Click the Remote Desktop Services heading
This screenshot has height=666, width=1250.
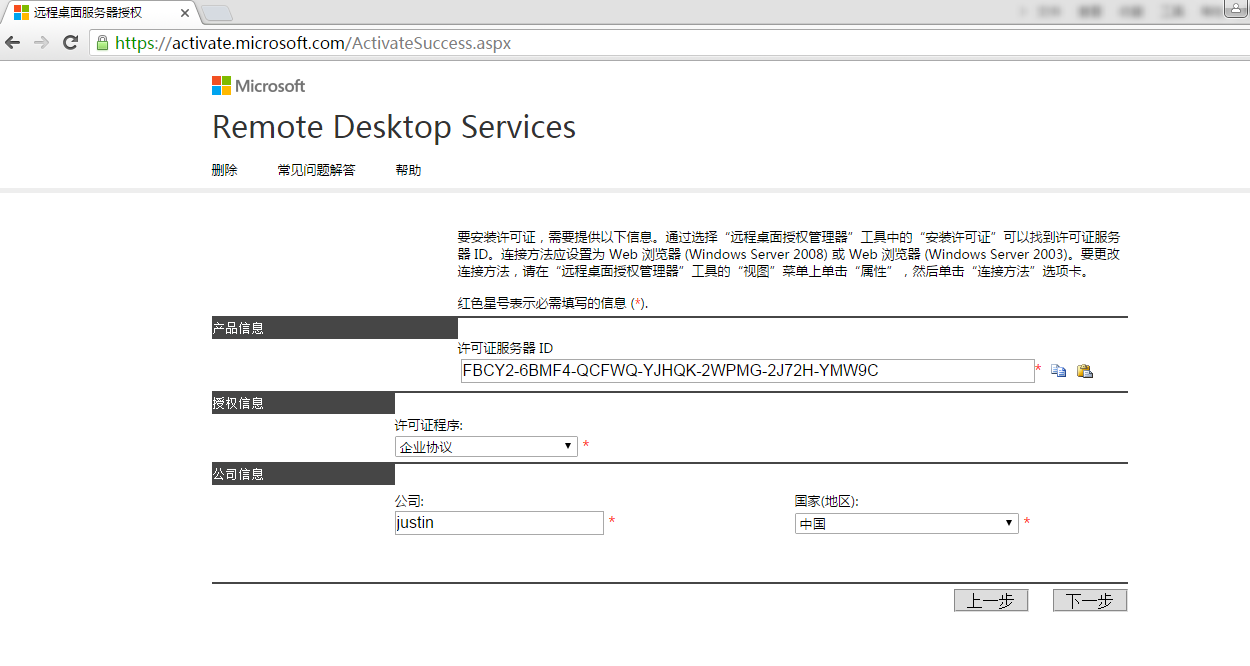[x=394, y=127]
